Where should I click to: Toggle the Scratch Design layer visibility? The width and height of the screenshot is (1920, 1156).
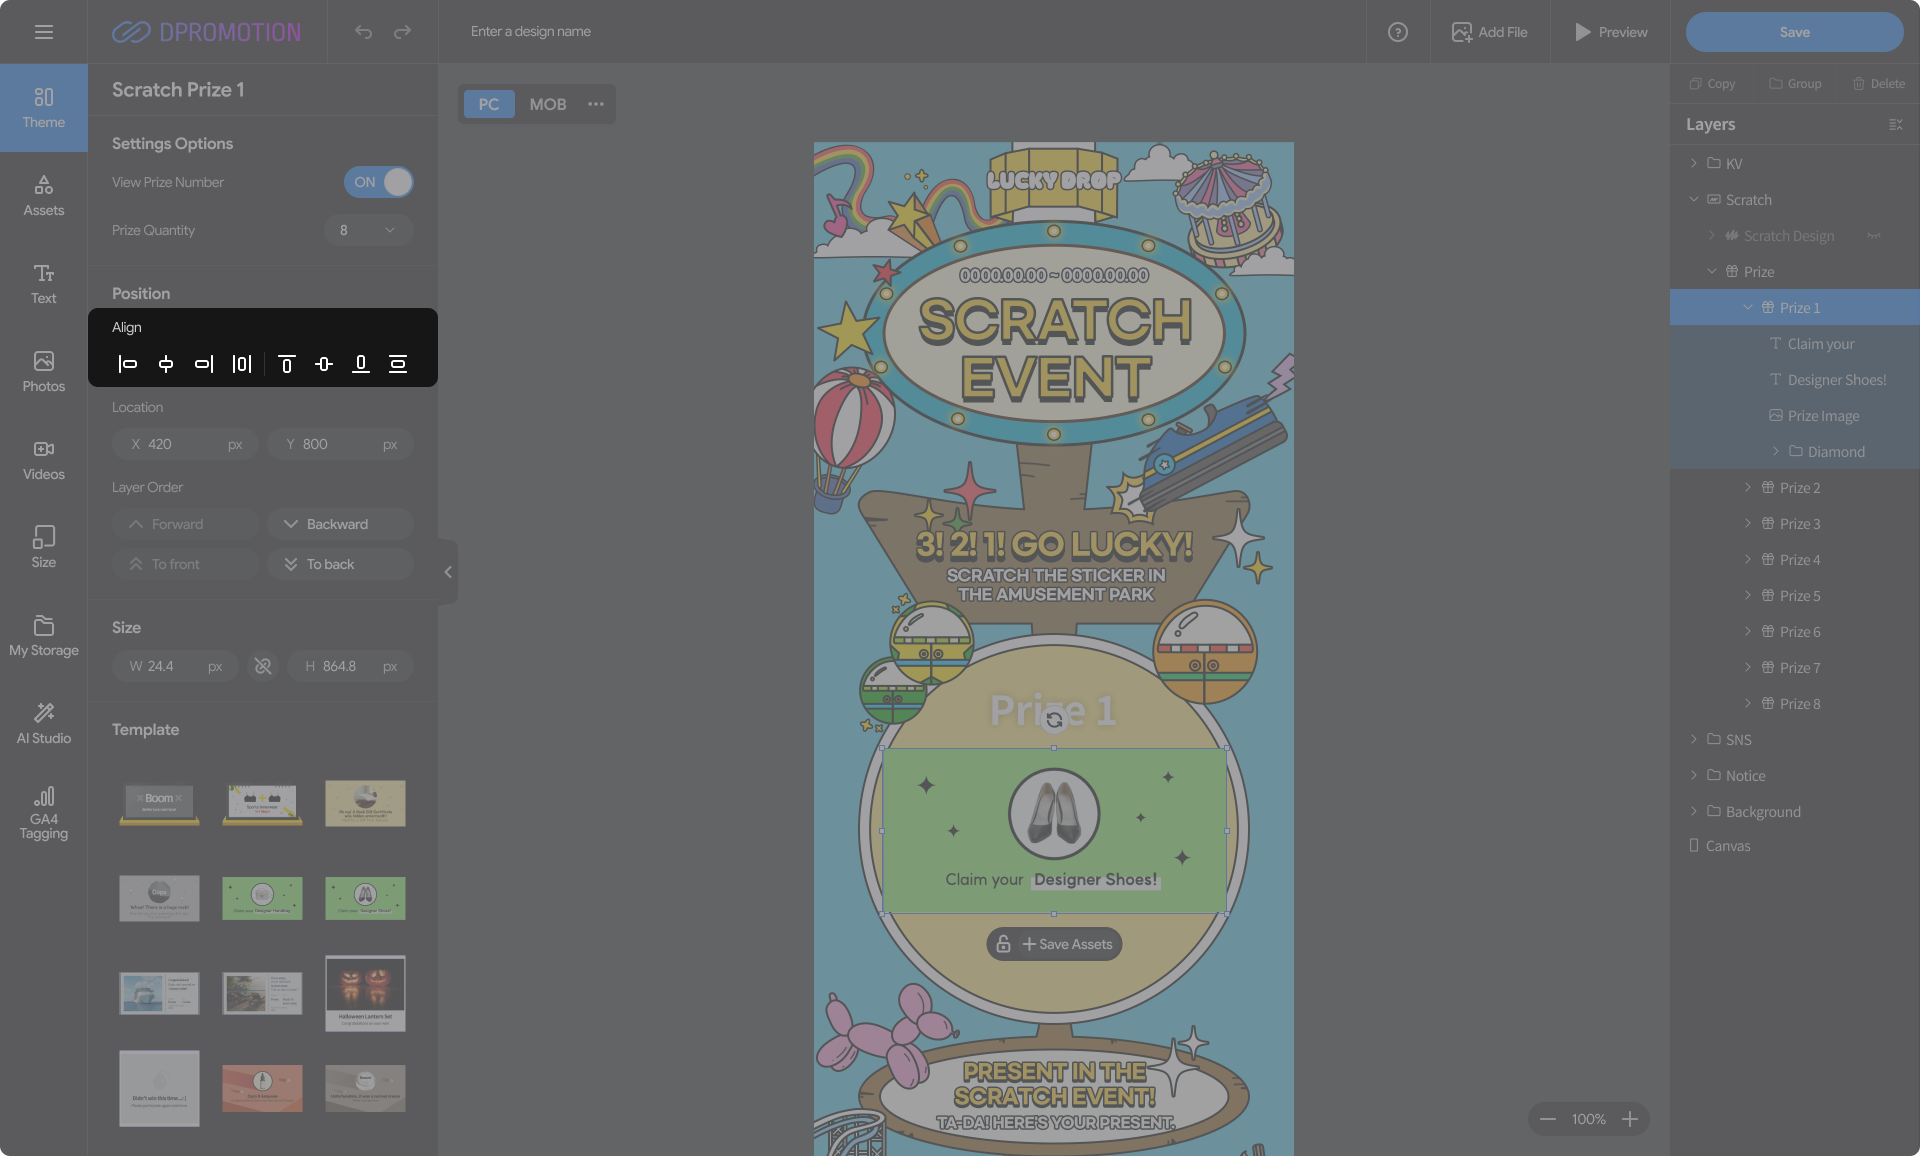click(1873, 236)
